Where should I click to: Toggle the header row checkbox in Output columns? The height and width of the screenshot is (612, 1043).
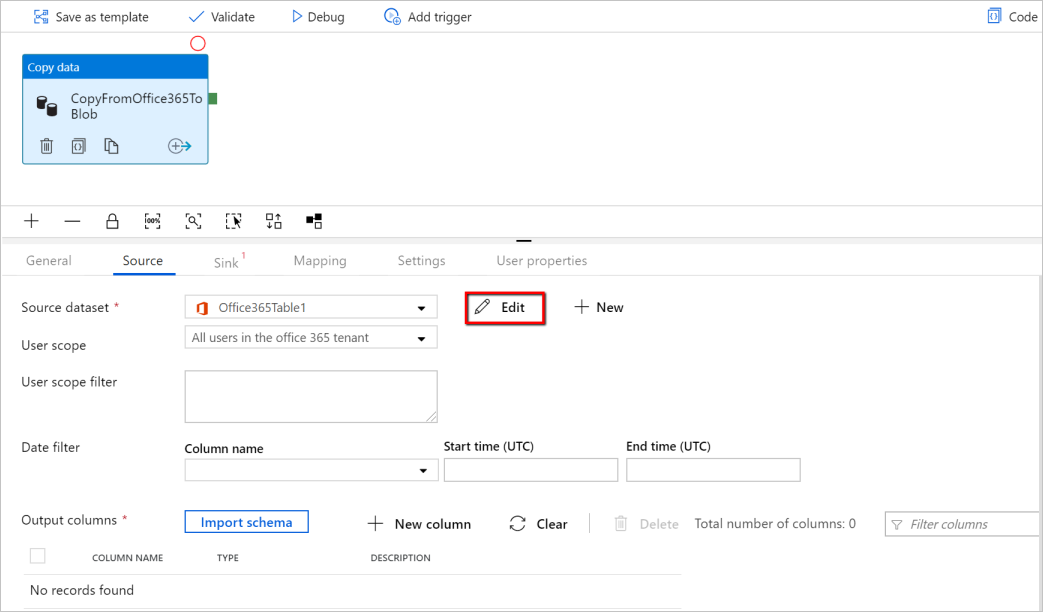point(37,557)
